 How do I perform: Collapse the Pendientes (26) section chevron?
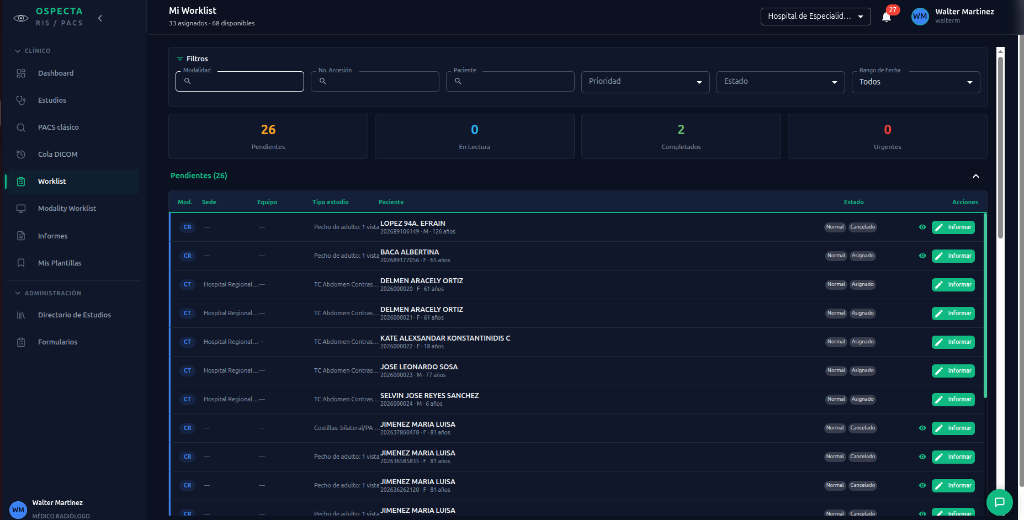click(x=976, y=176)
